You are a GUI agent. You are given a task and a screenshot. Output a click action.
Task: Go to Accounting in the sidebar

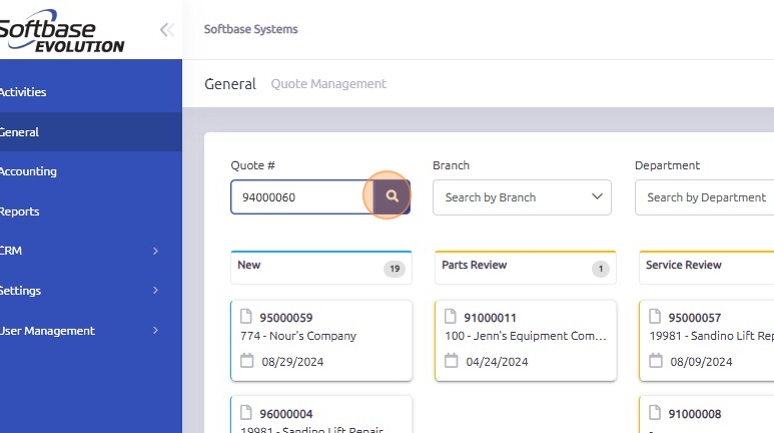click(28, 171)
